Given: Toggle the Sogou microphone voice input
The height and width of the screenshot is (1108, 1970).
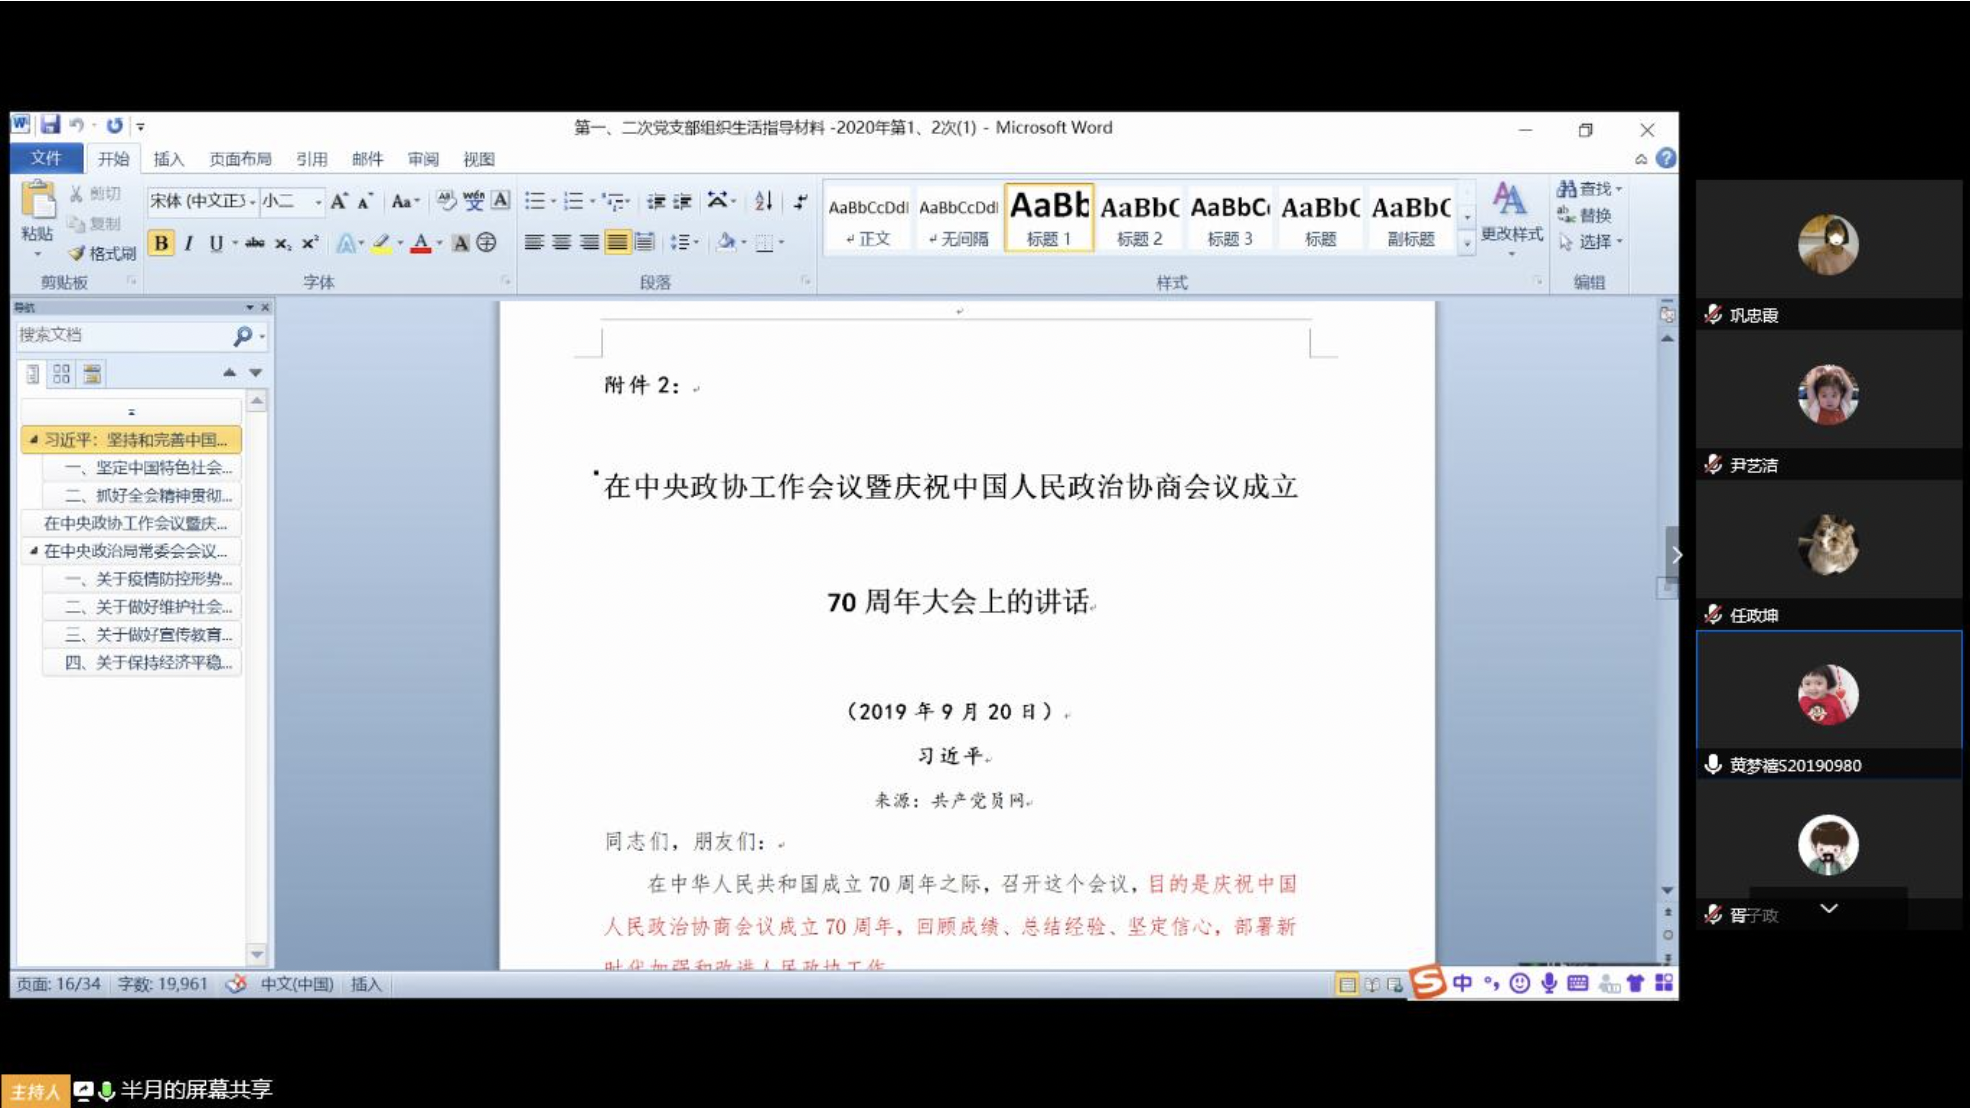Looking at the screenshot, I should (x=1548, y=983).
